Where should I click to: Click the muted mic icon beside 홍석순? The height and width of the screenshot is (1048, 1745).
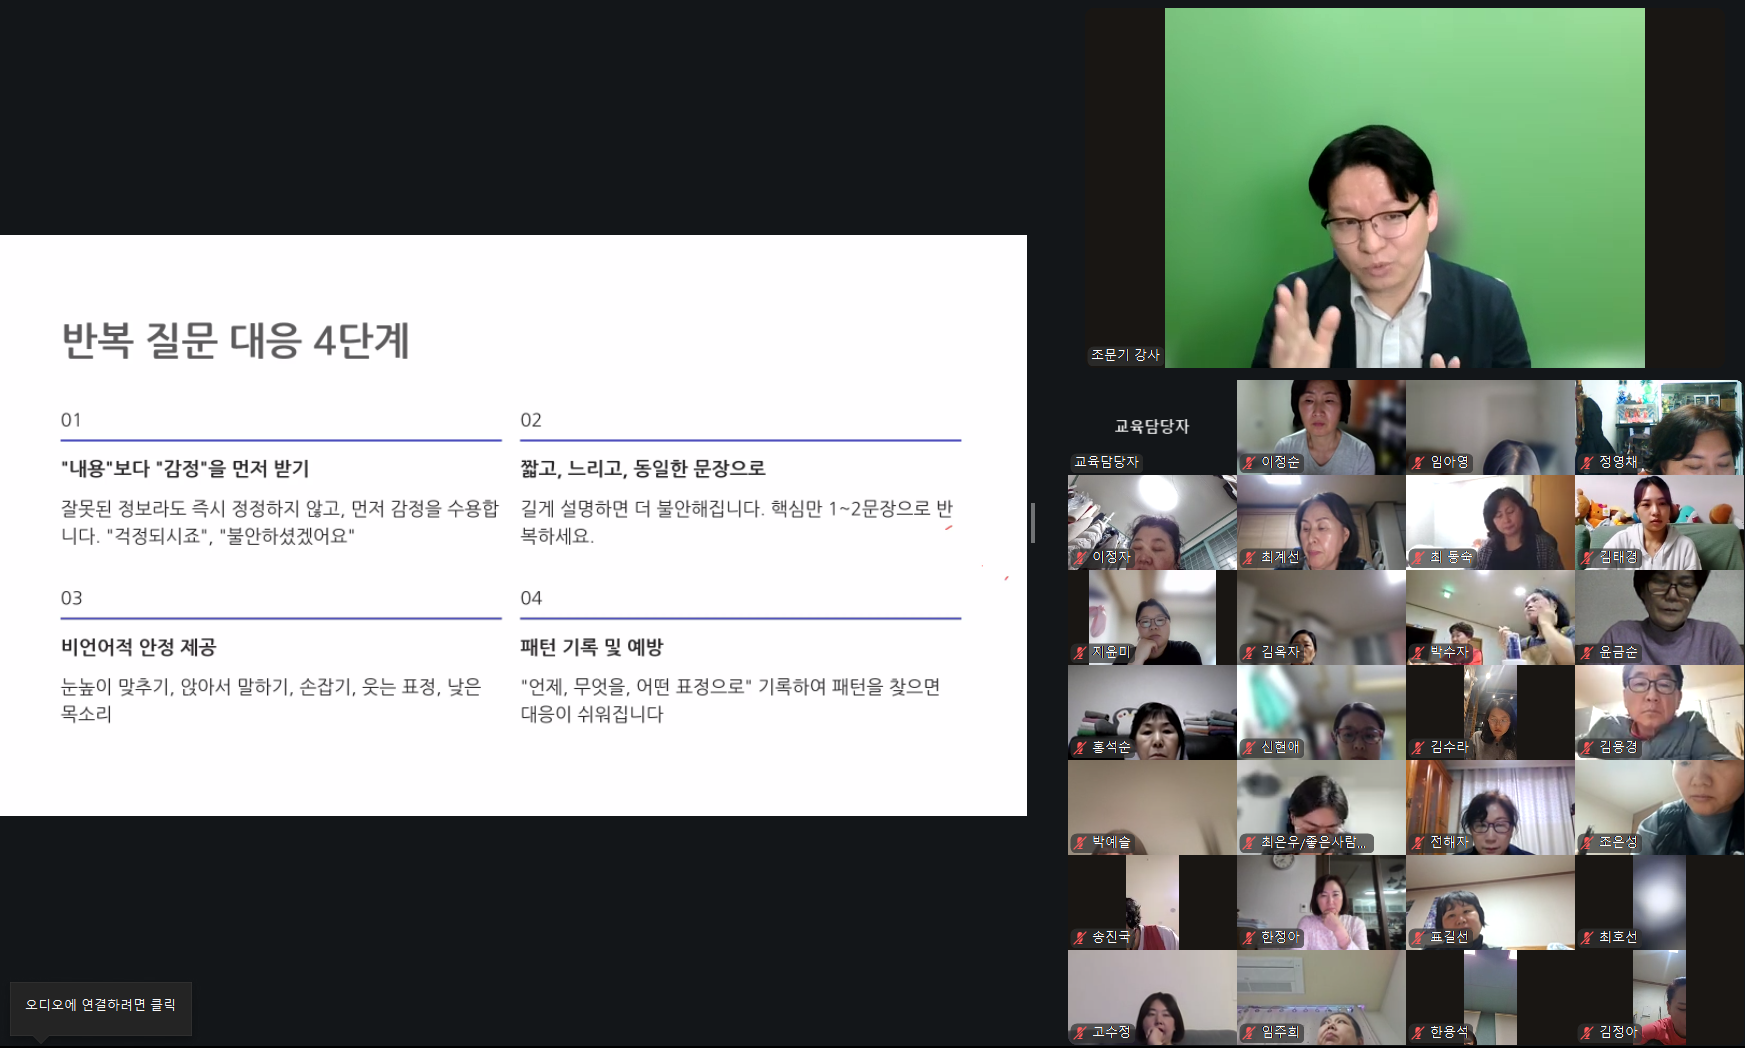(1080, 747)
